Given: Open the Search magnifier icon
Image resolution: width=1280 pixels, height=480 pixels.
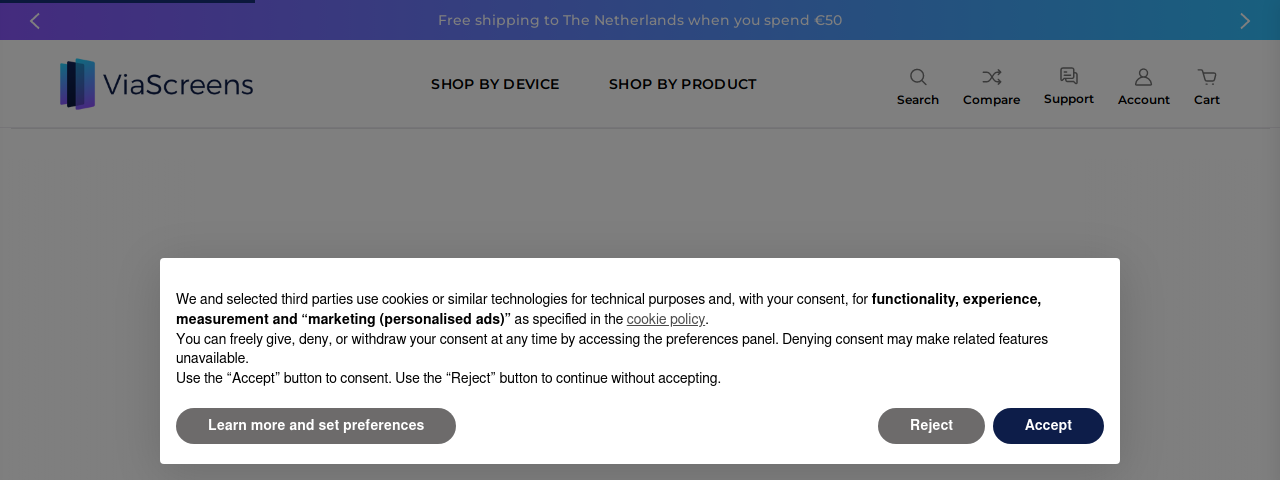Looking at the screenshot, I should point(918,77).
